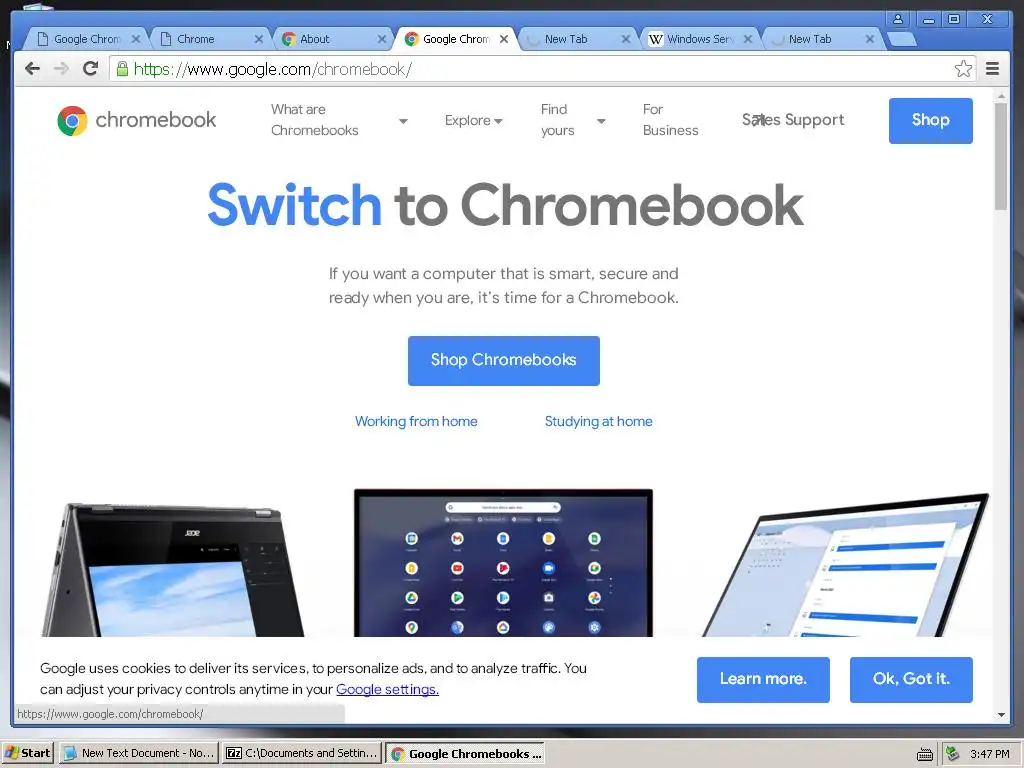This screenshot has width=1024, height=768.
Task: Click the Chrome profile avatar button
Action: pyautogui.click(x=898, y=19)
